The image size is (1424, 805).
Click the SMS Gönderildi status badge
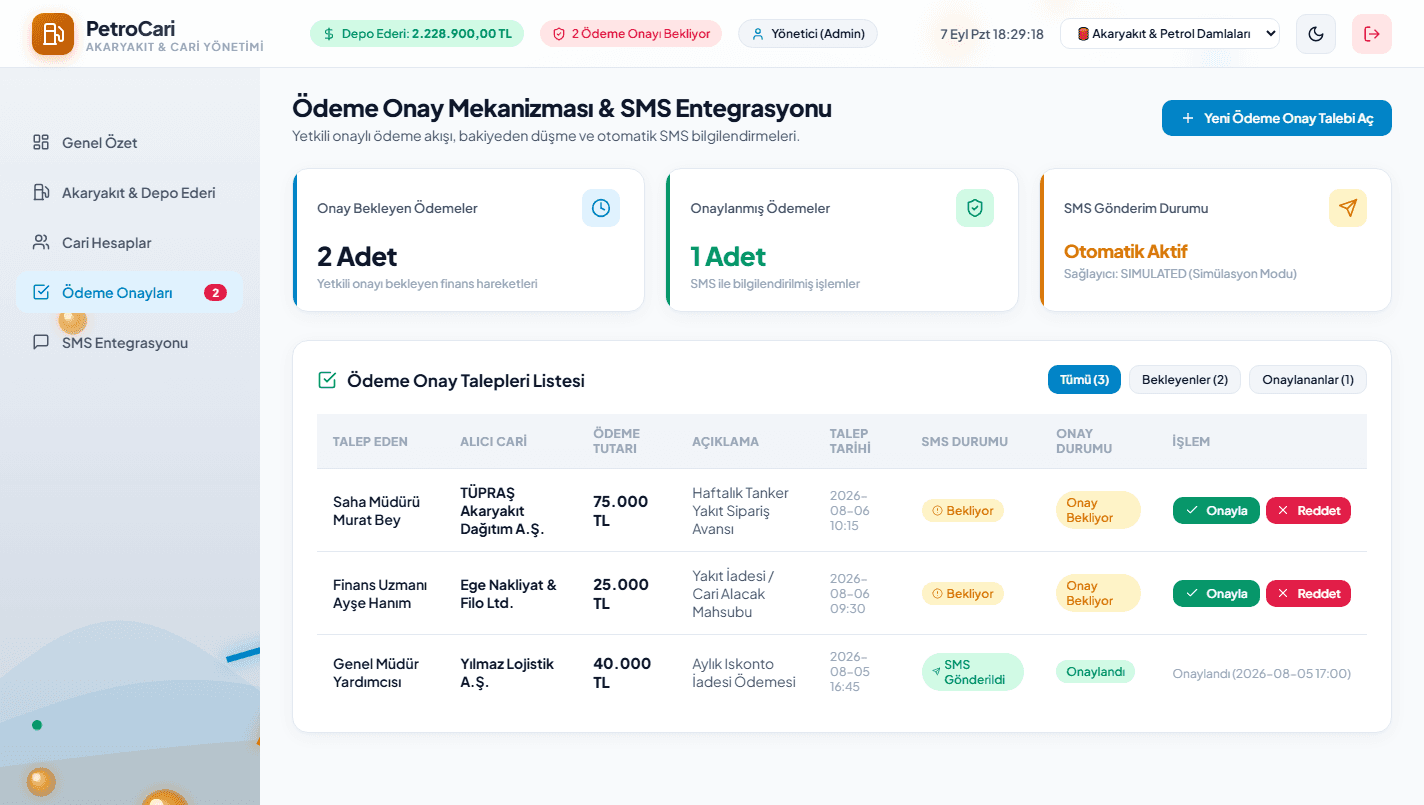point(973,672)
